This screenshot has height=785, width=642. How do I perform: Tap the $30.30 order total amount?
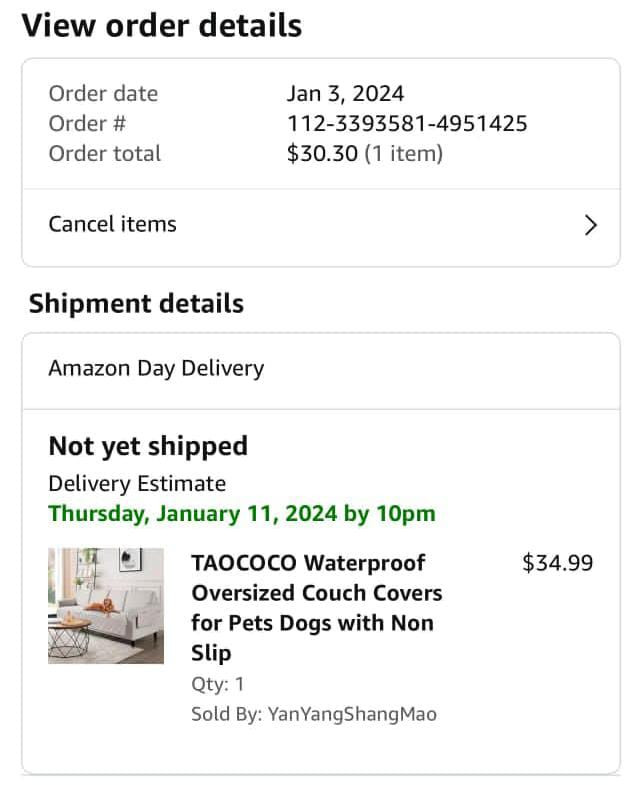321,154
